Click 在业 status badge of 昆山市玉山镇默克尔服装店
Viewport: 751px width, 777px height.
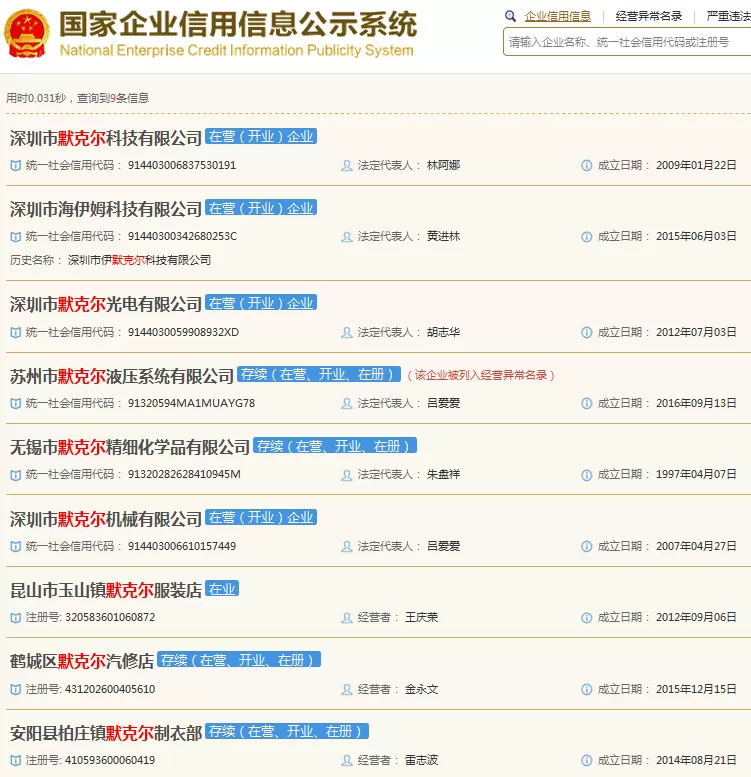coord(222,589)
